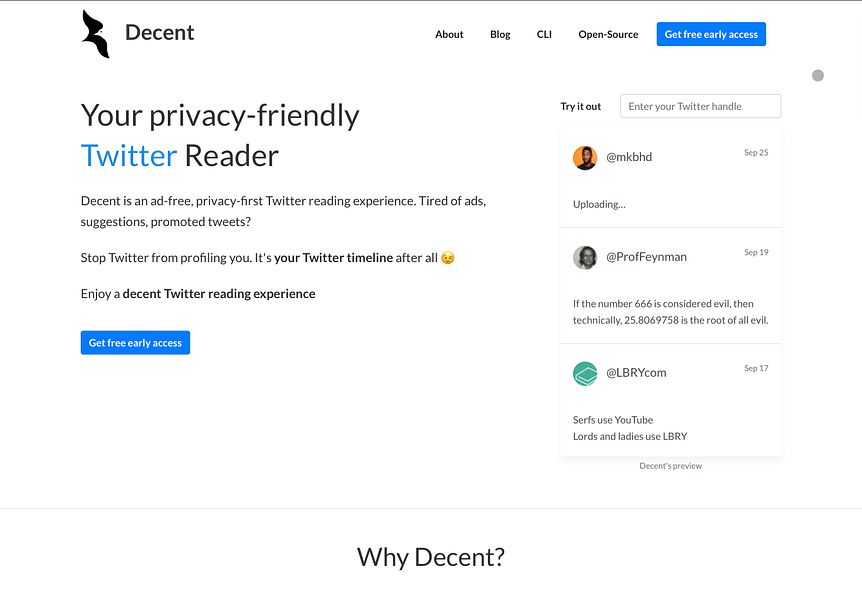Open the Blog section
This screenshot has height=600, width=862.
pos(500,34)
